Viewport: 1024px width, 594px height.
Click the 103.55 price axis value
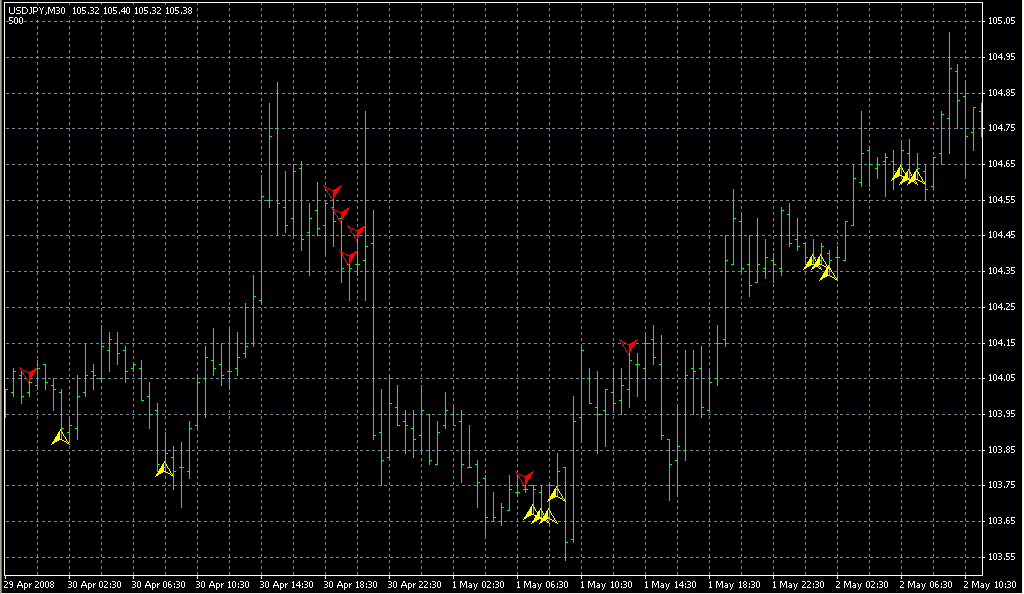pos(1001,557)
